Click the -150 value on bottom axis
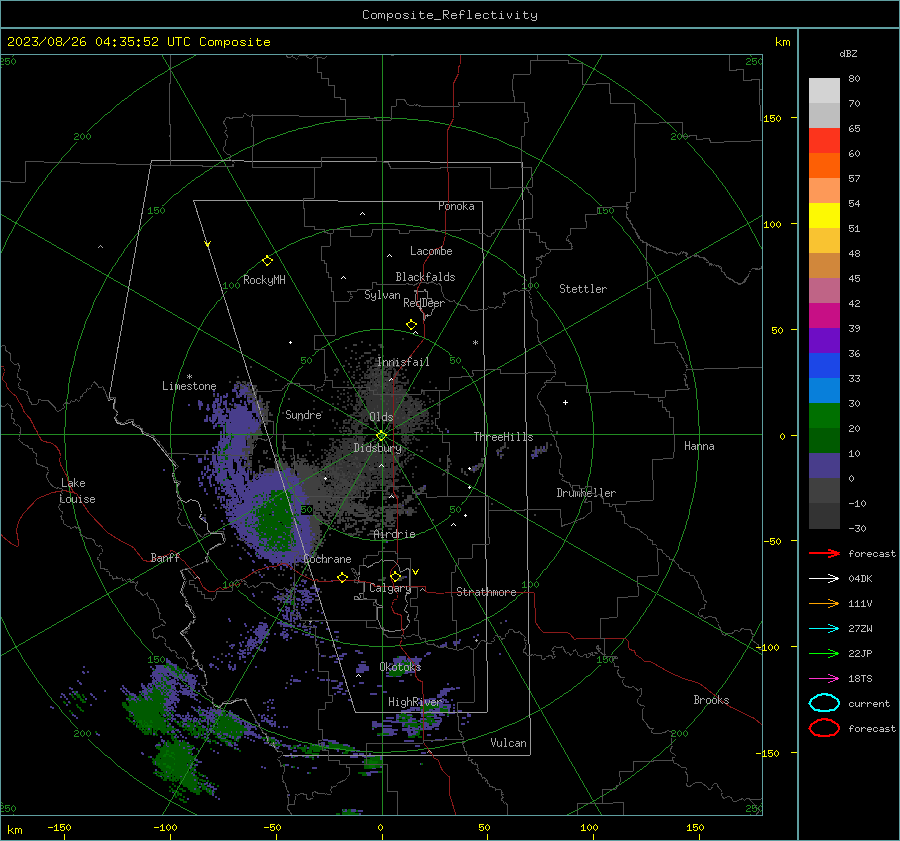 (59, 827)
